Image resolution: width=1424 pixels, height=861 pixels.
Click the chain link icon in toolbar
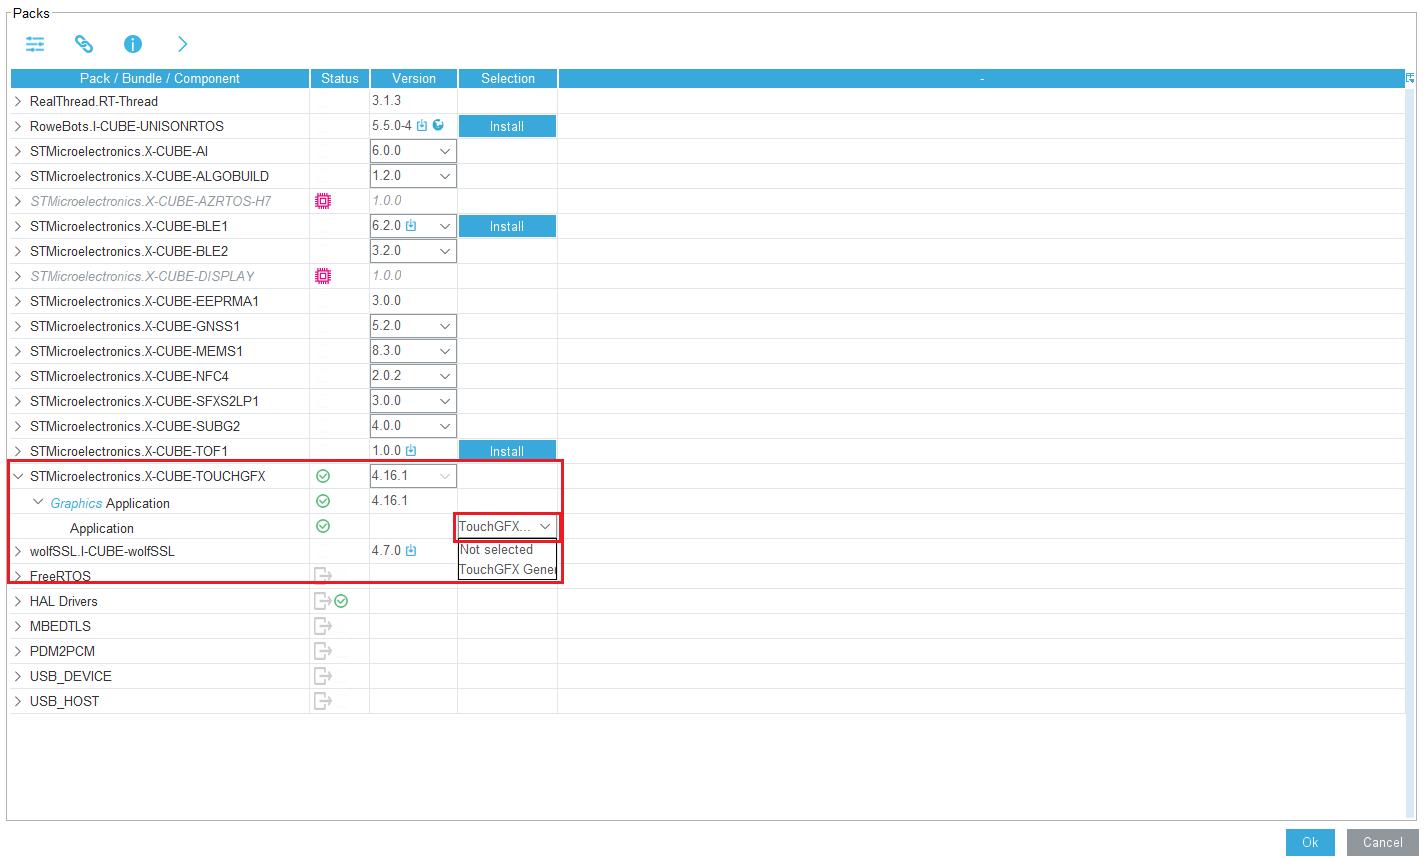pyautogui.click(x=84, y=44)
